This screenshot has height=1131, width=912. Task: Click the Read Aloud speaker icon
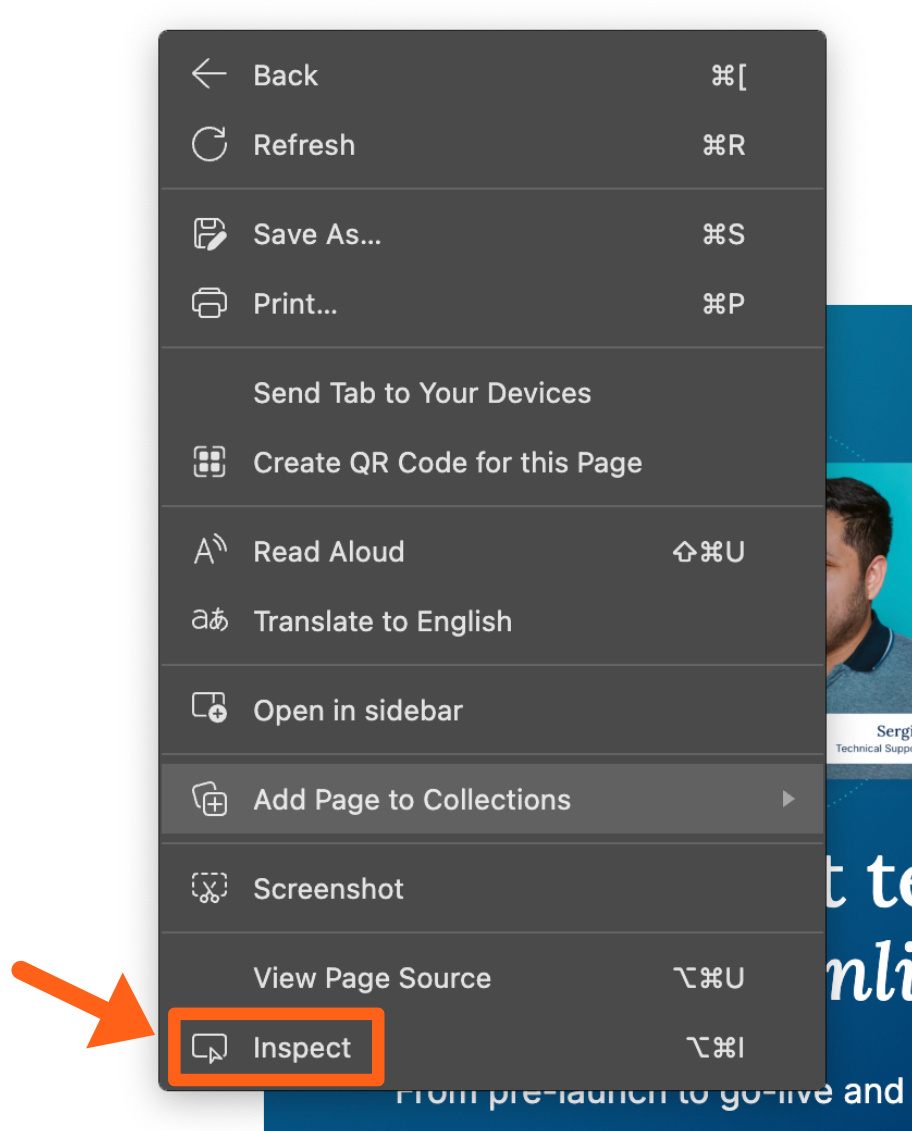(209, 551)
